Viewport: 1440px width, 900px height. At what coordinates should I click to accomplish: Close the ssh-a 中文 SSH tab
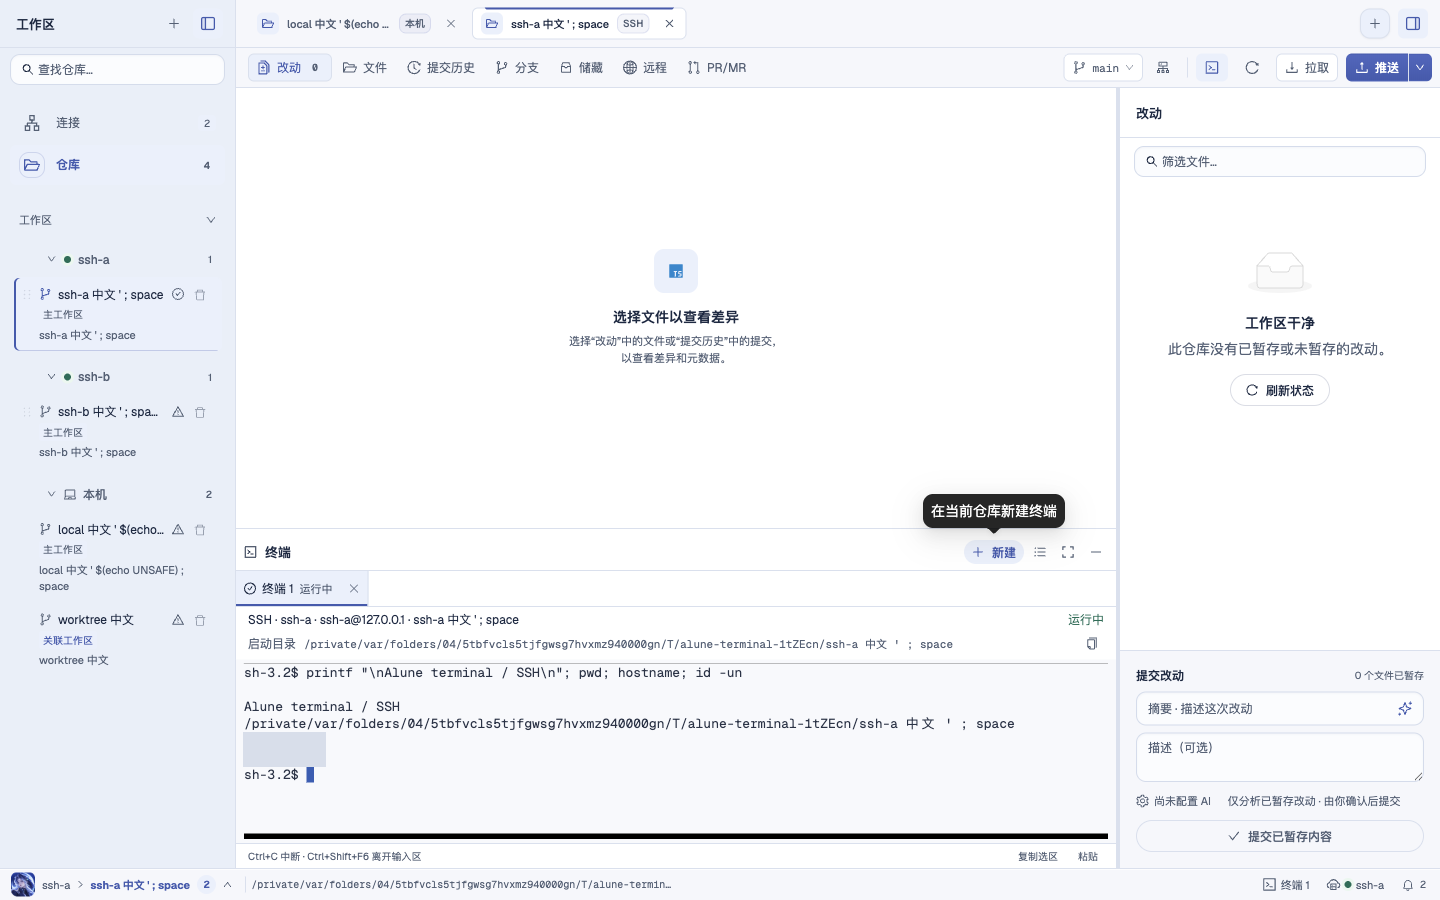click(669, 24)
